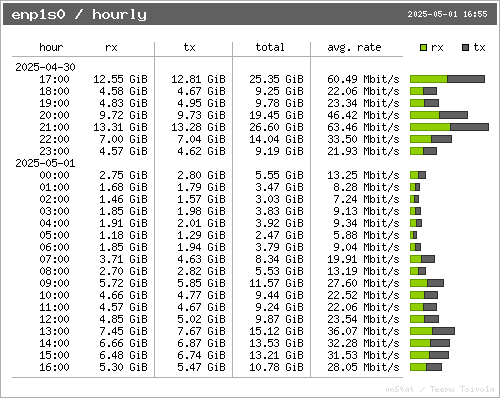Click rate 22.52 Mbit/s

point(363,295)
